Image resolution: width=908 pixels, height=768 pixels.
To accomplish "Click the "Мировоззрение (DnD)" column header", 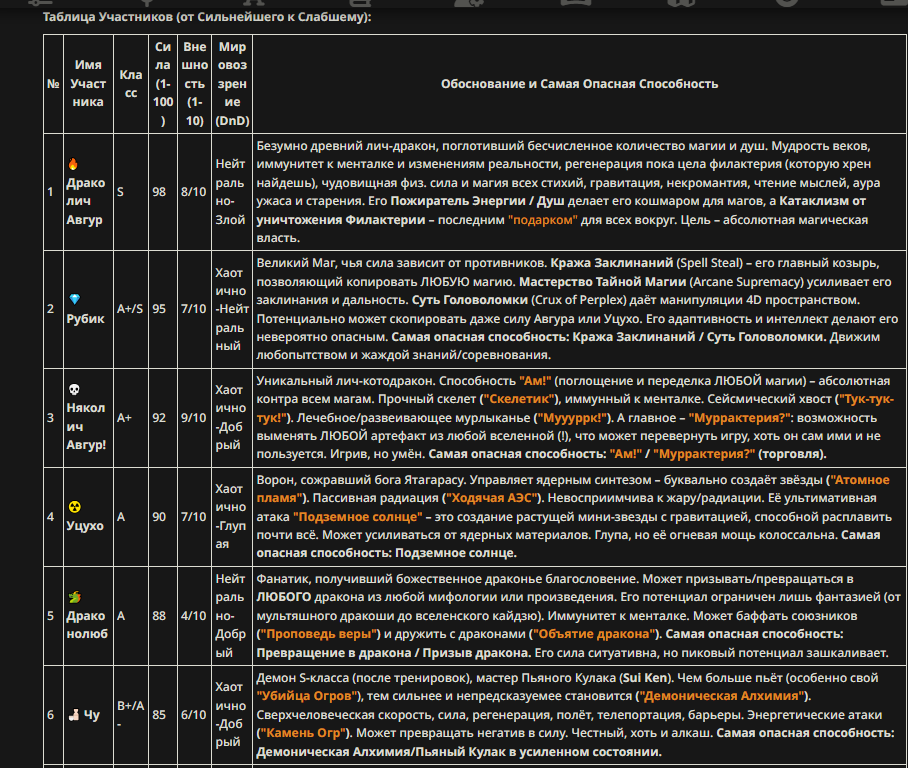I will point(232,83).
